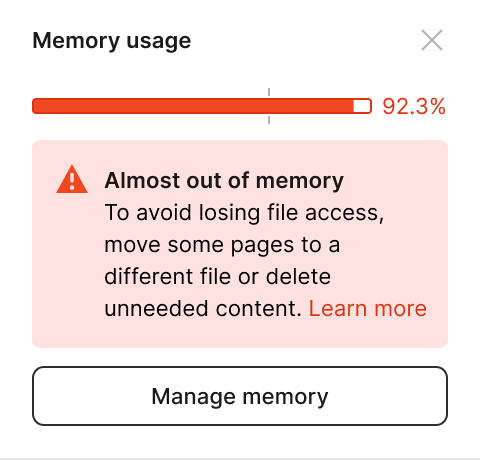Click the word 'Manage' on the button
Image resolution: width=480 pixels, height=460 pixels.
(194, 397)
